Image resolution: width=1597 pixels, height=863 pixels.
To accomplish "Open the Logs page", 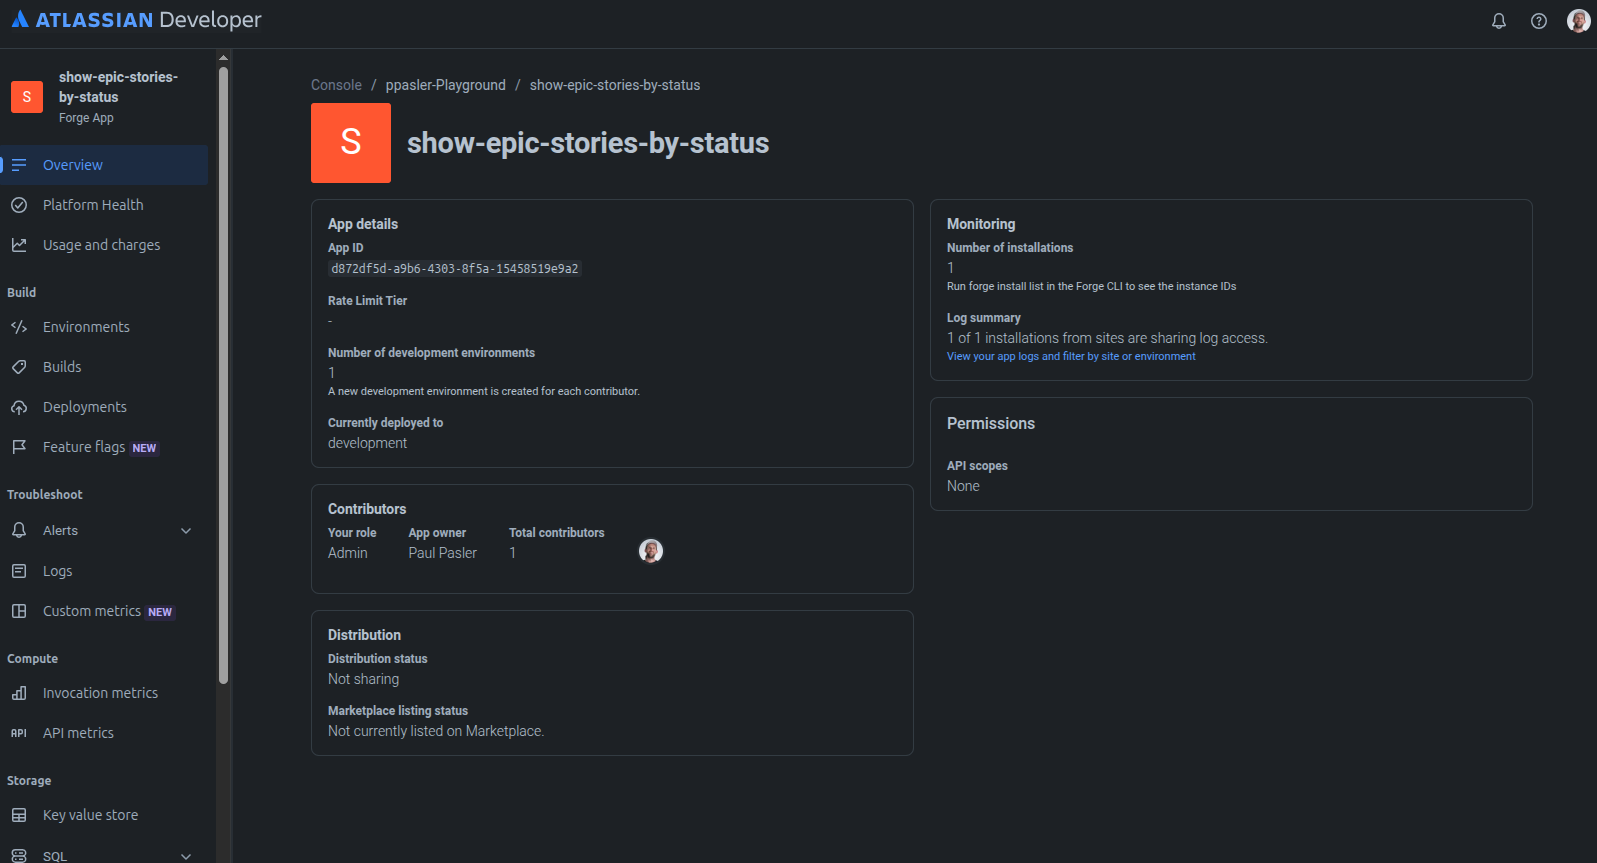I will (104, 571).
